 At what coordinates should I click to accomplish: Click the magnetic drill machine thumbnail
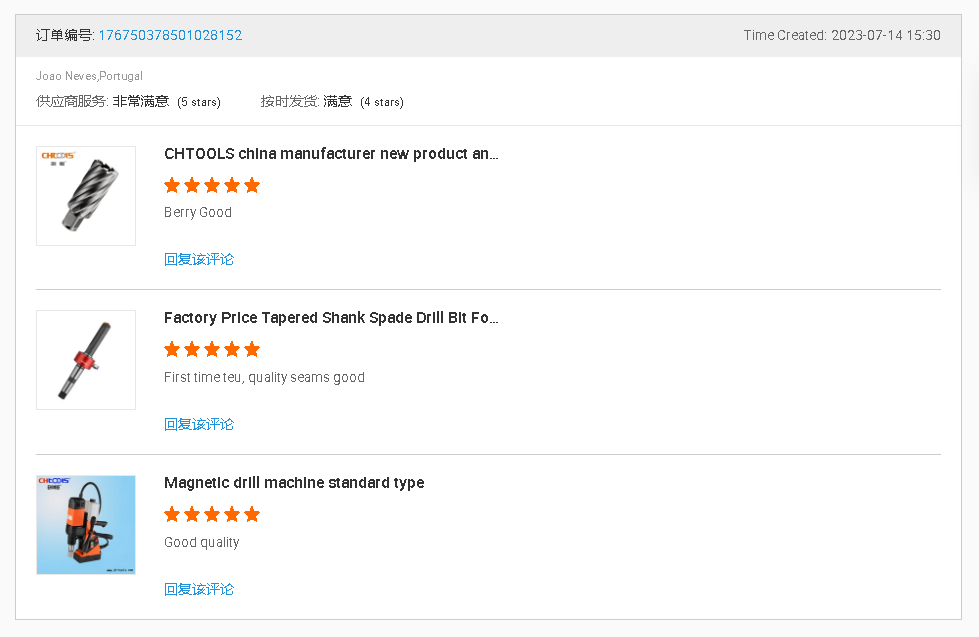click(86, 525)
